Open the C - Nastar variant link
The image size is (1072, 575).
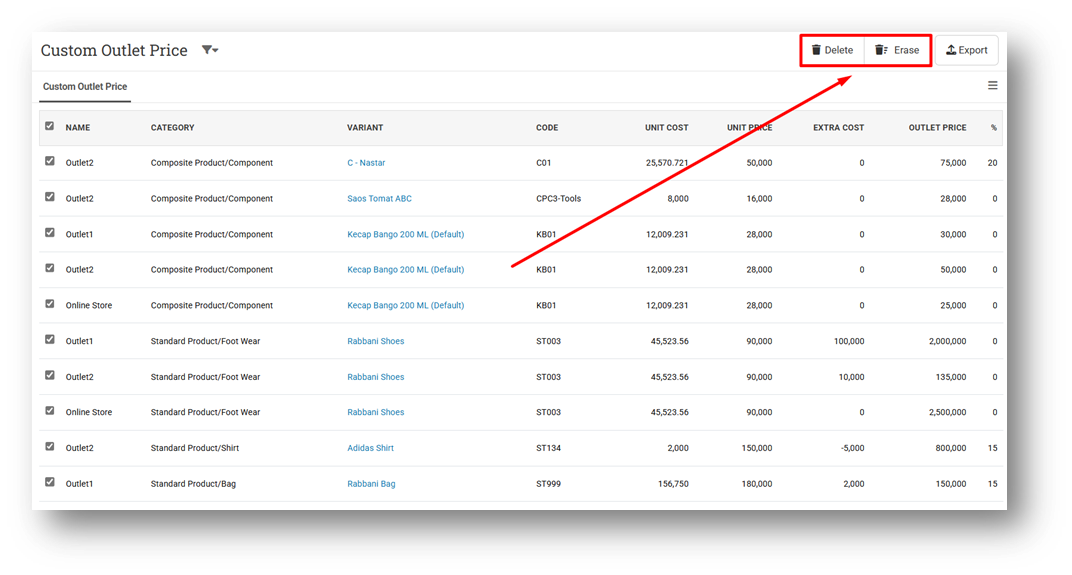pos(366,163)
